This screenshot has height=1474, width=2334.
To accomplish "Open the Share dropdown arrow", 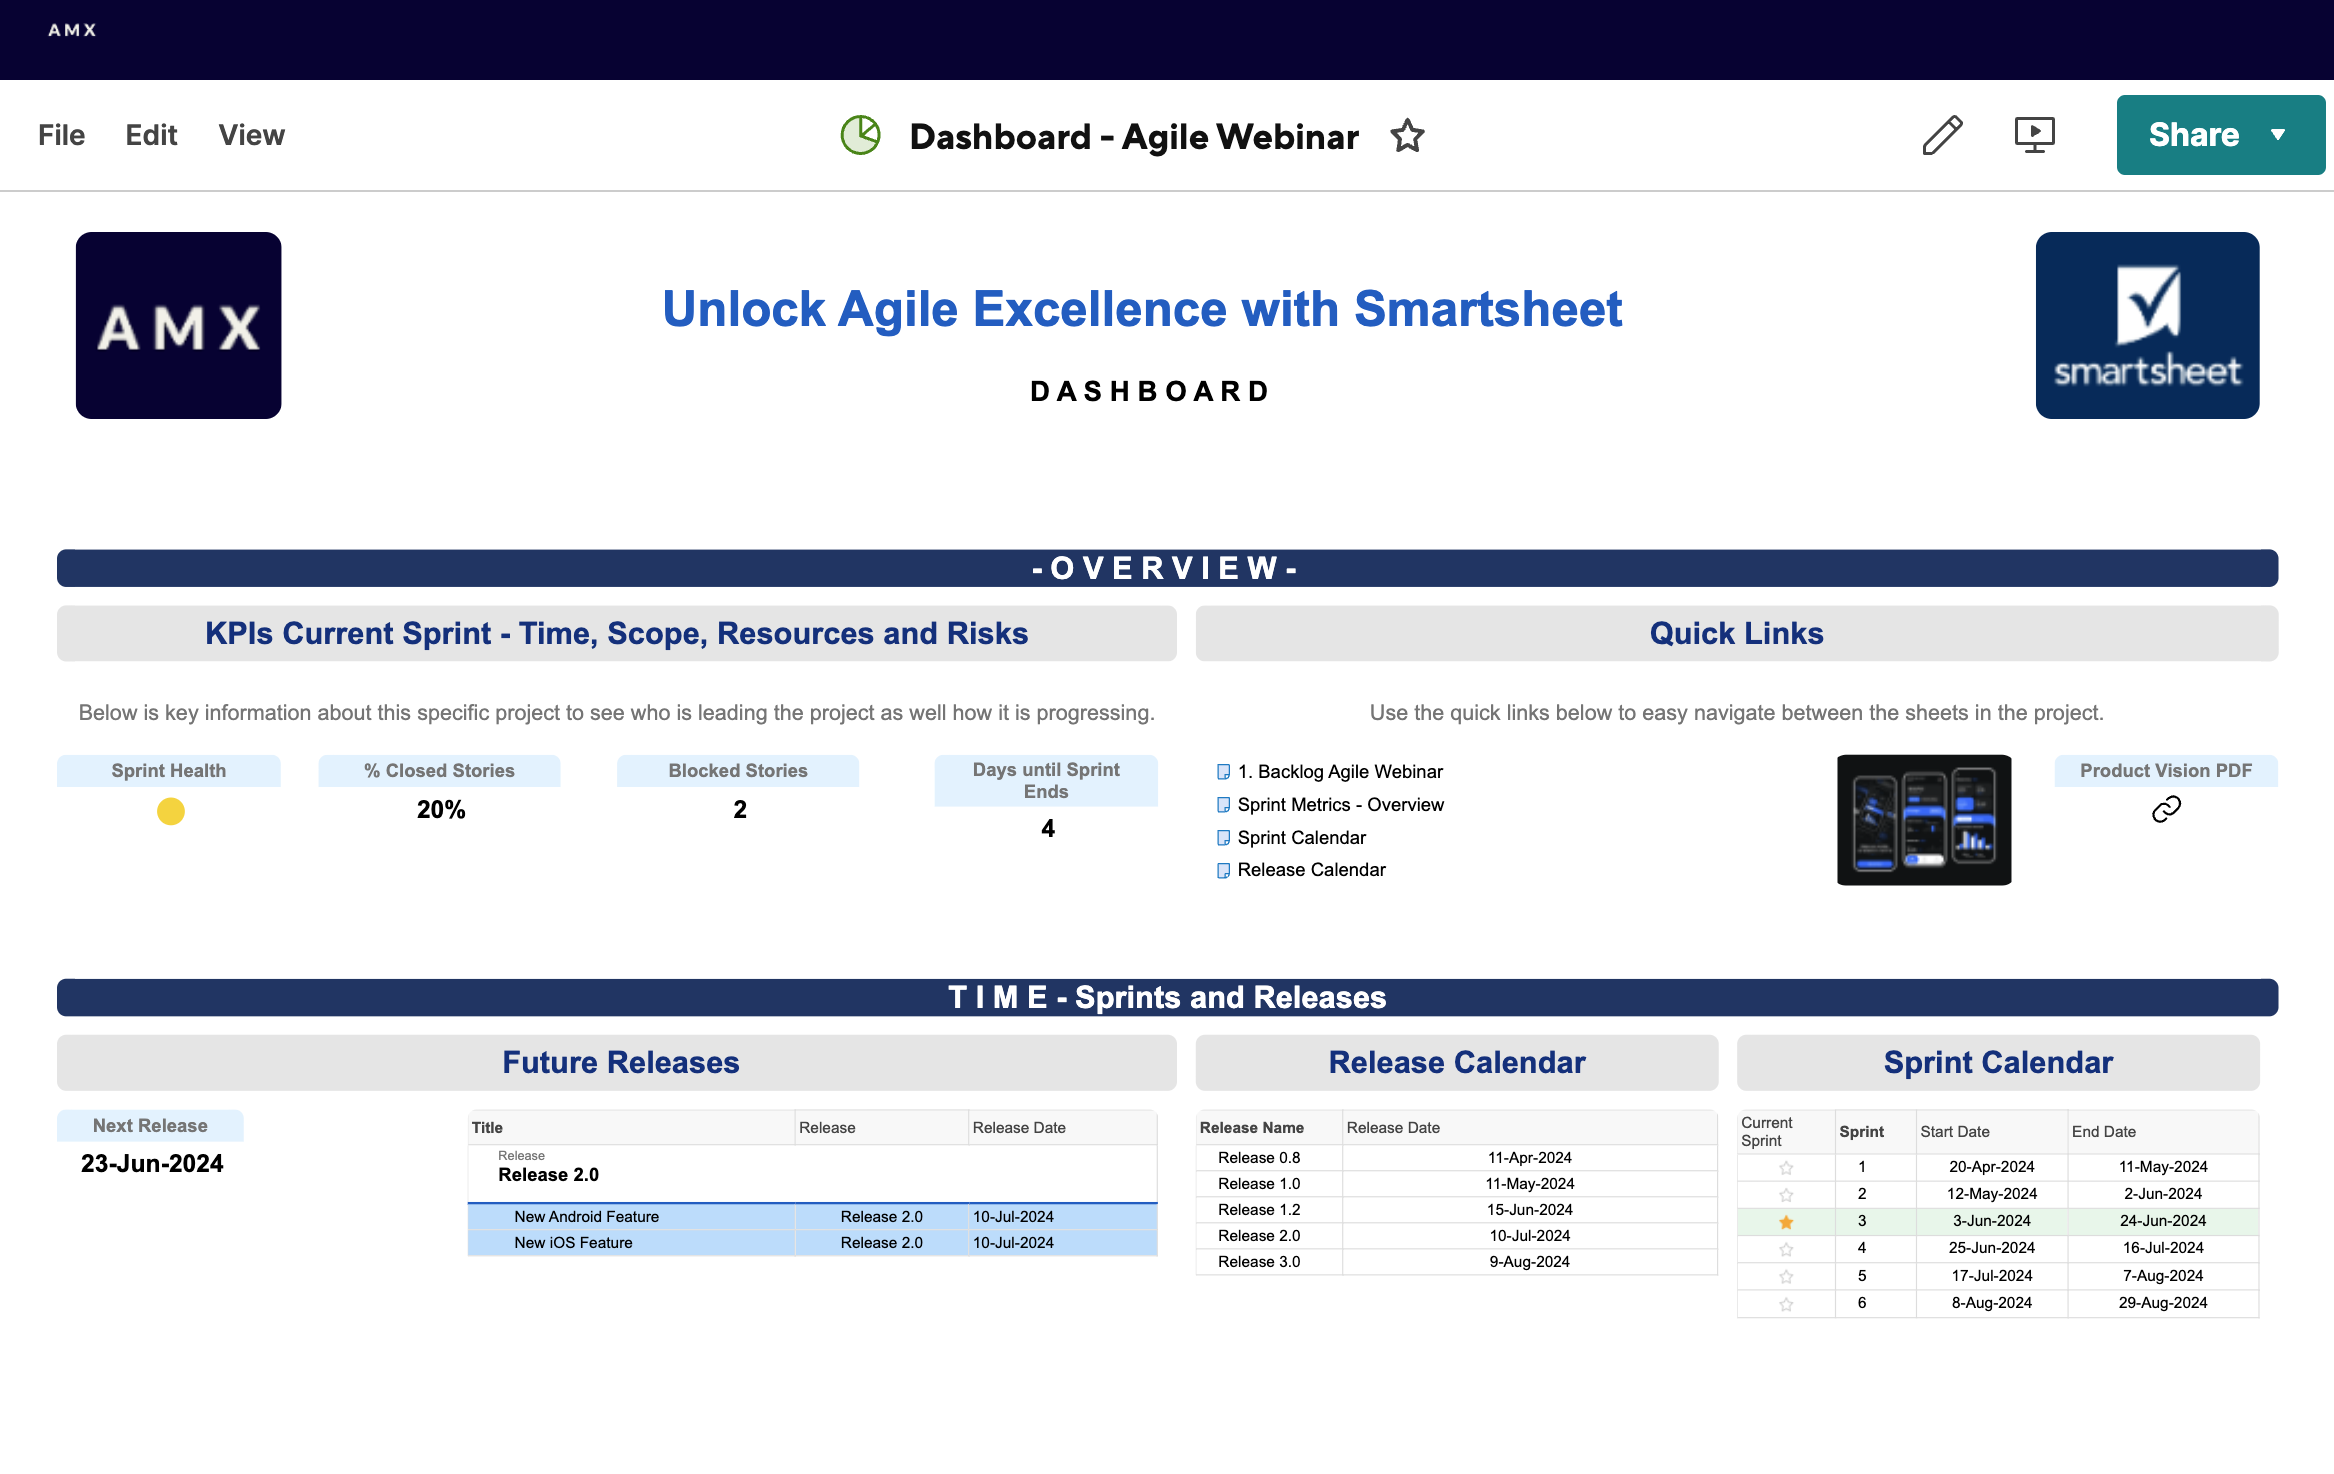I will coord(2279,134).
